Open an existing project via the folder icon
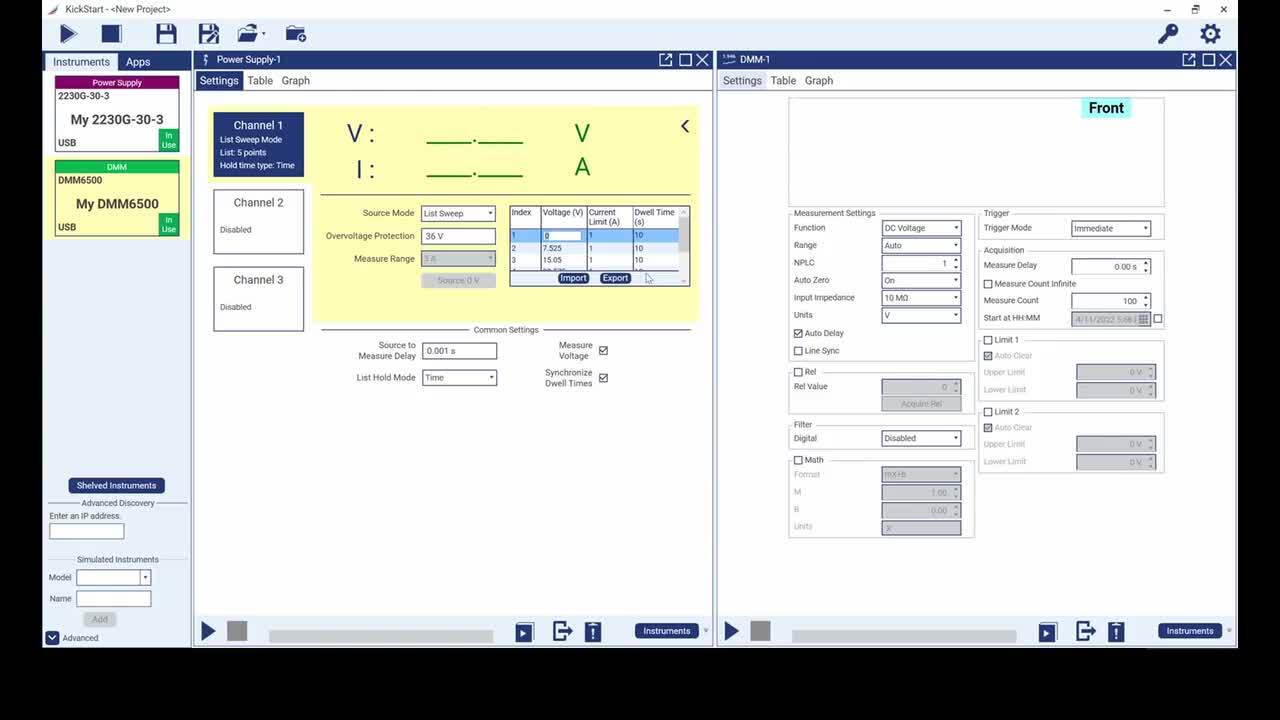Image resolution: width=1280 pixels, height=720 pixels. [x=247, y=33]
